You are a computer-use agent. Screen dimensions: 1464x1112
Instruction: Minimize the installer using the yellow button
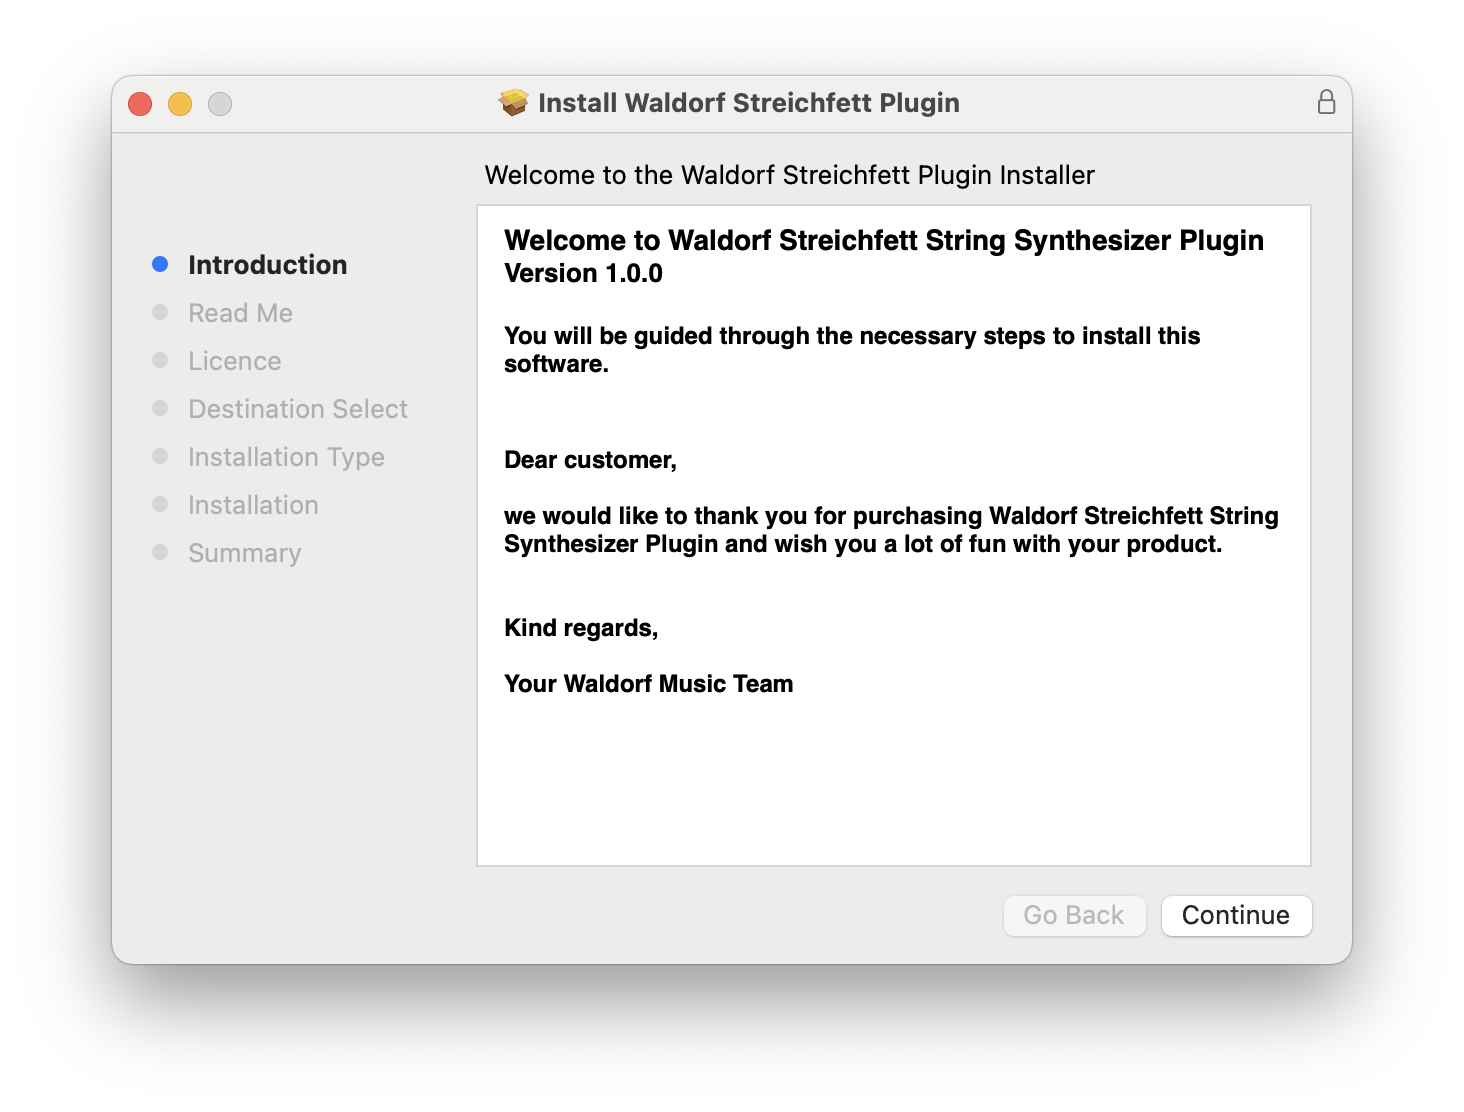tap(180, 104)
